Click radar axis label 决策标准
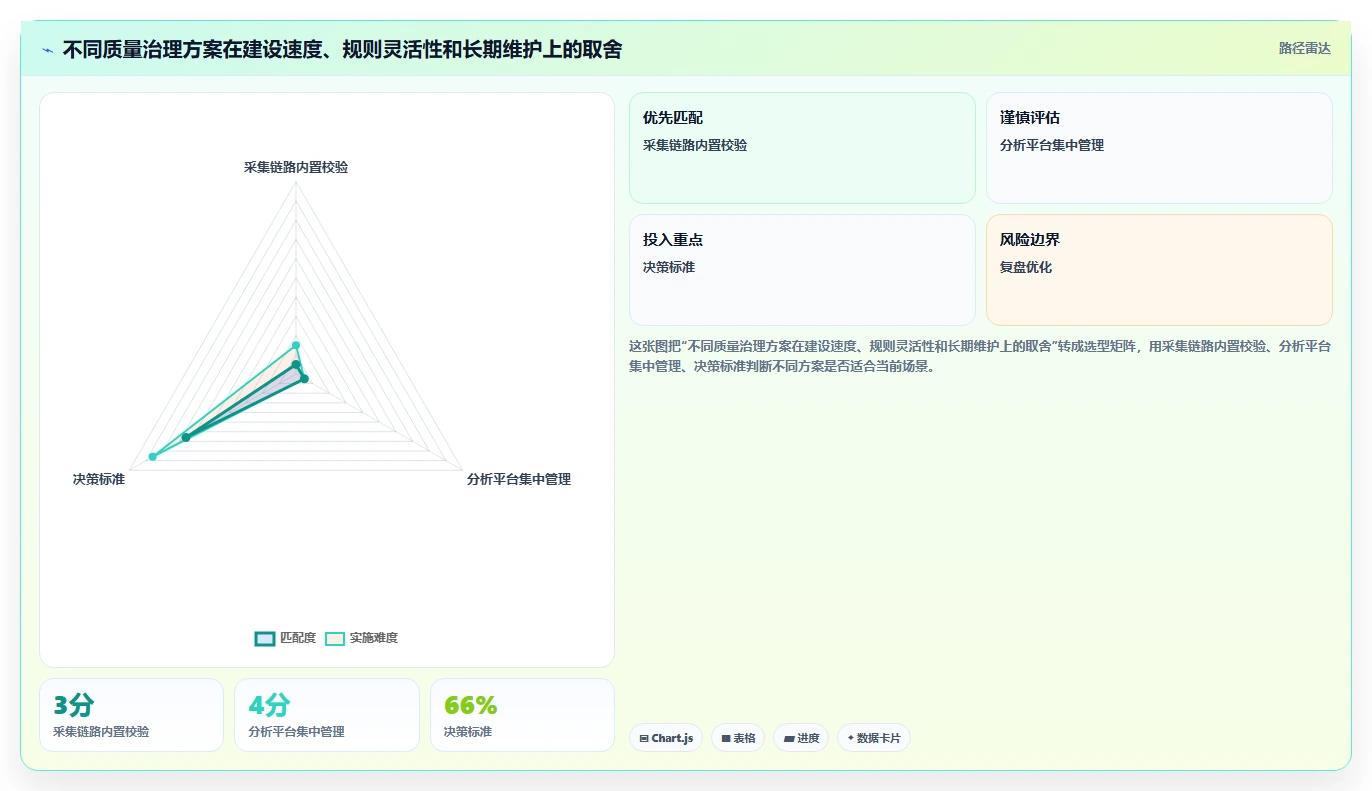Viewport: 1372px width, 791px height. tap(99, 479)
